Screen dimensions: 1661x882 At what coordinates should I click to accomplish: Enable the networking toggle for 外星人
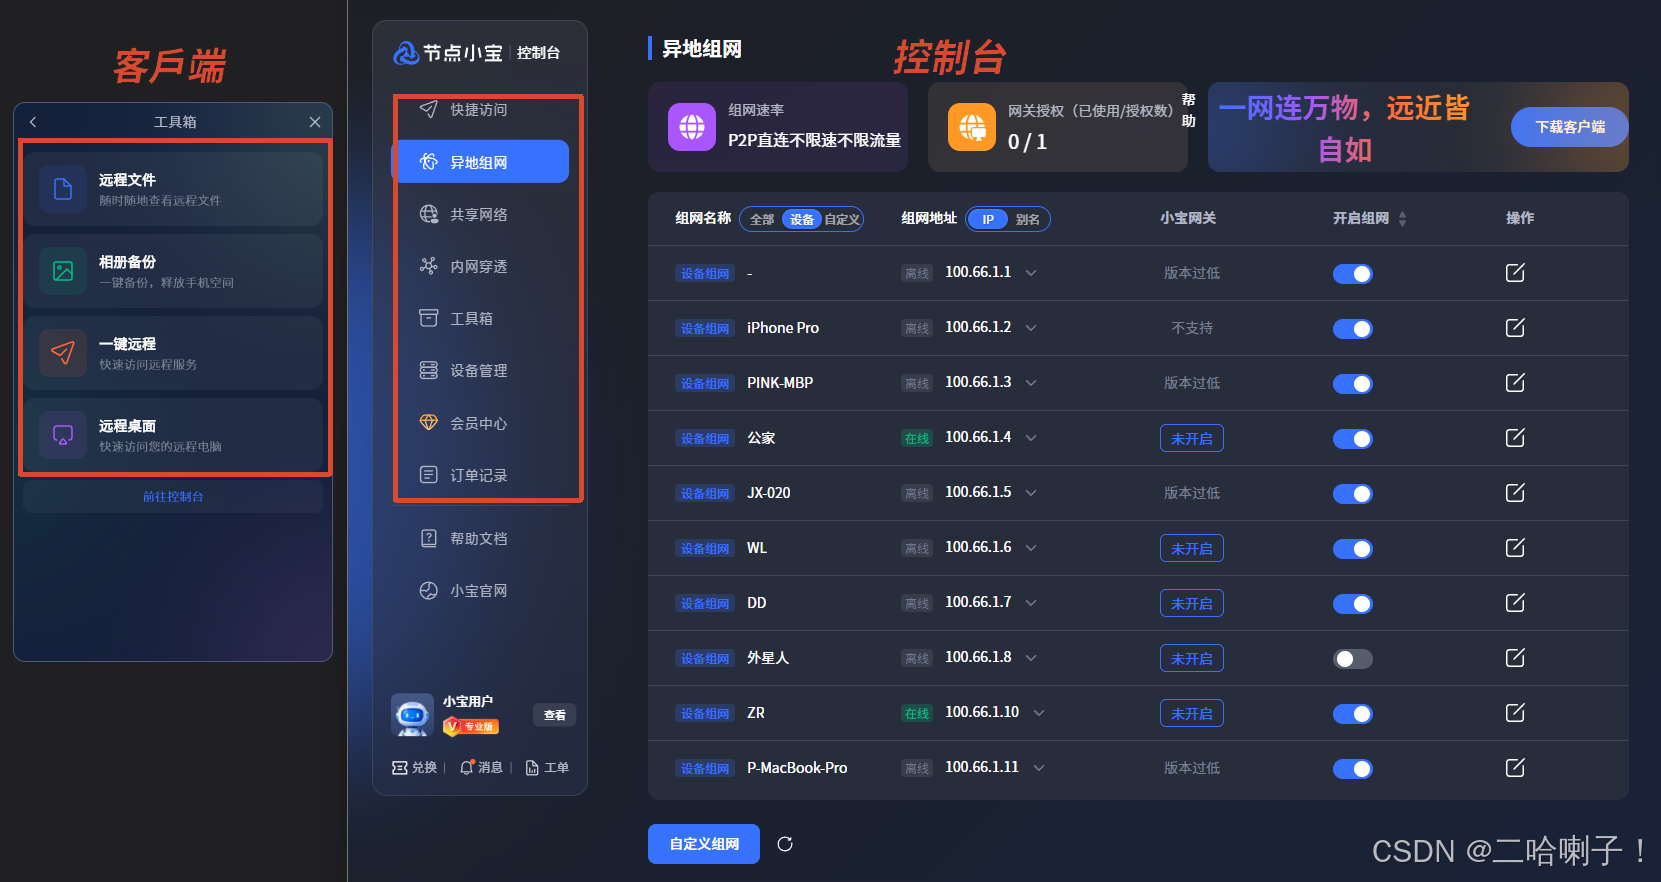(1353, 659)
